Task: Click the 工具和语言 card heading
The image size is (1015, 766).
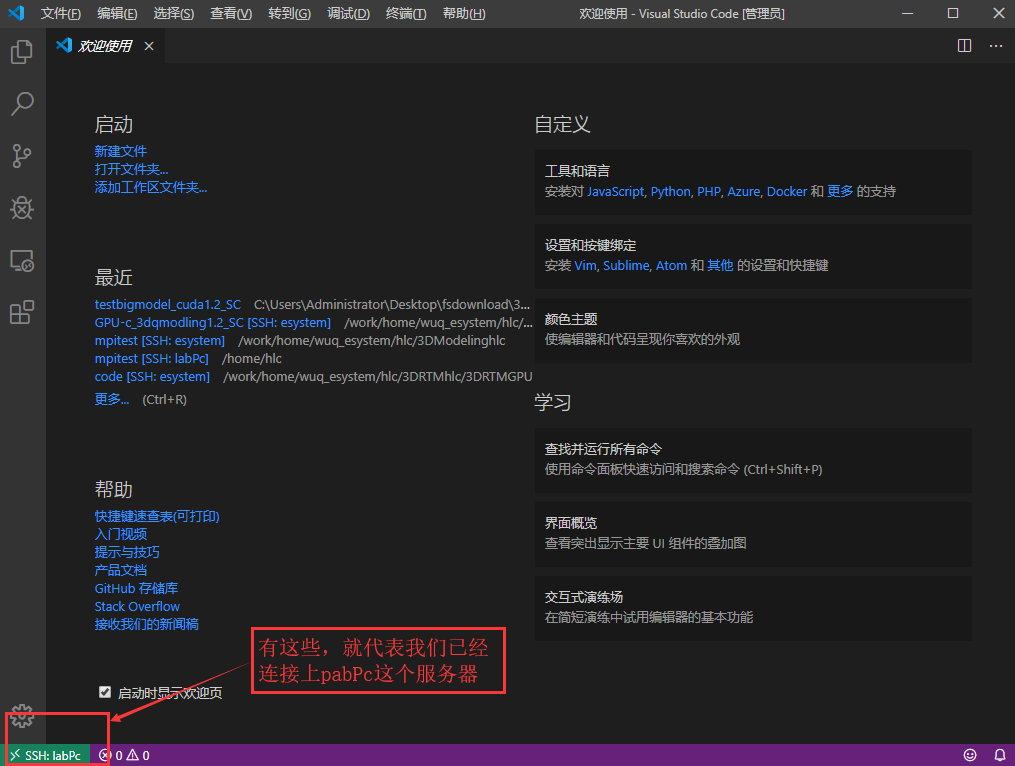Action: click(577, 171)
